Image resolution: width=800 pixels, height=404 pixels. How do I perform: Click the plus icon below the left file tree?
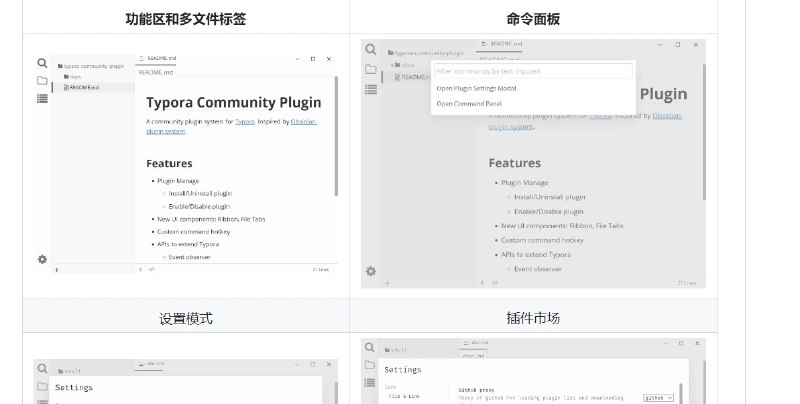(57, 270)
